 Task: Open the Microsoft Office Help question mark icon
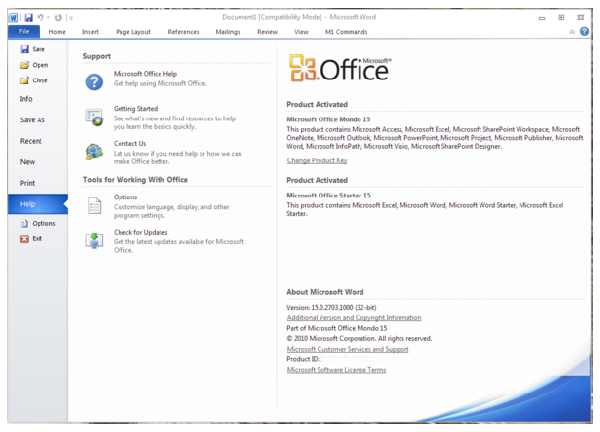(94, 81)
